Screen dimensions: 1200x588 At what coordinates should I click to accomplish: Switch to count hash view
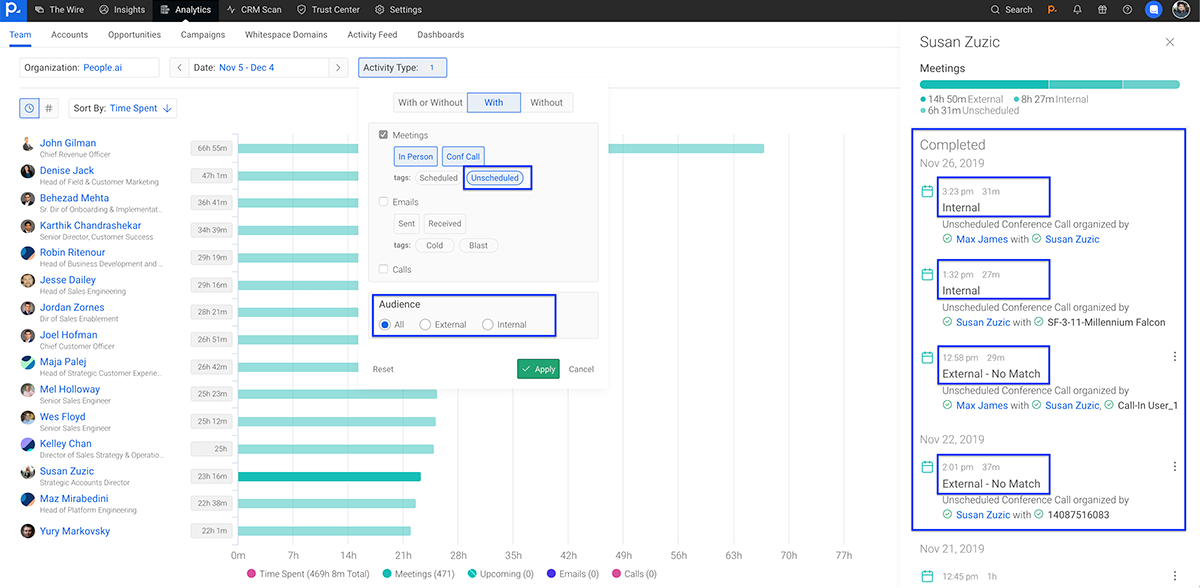coord(49,108)
